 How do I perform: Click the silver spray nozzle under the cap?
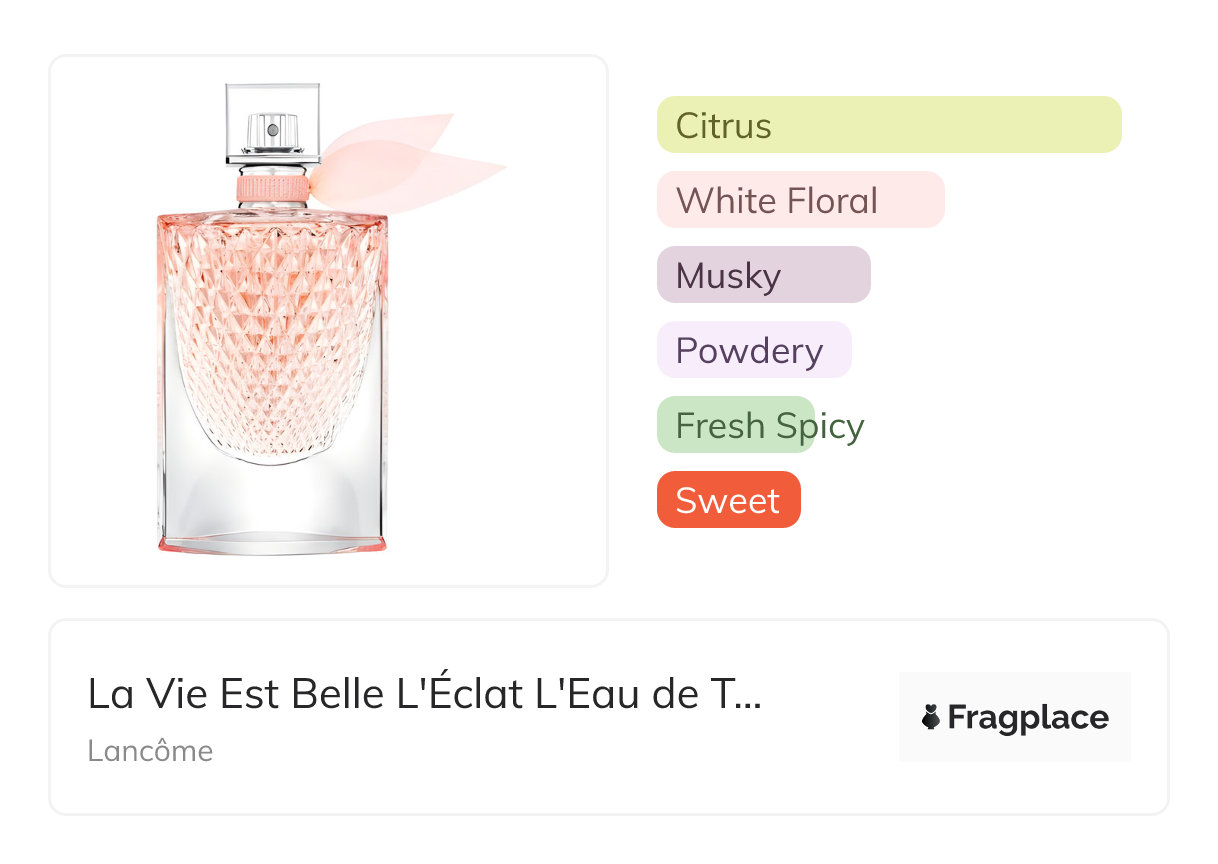(x=272, y=132)
